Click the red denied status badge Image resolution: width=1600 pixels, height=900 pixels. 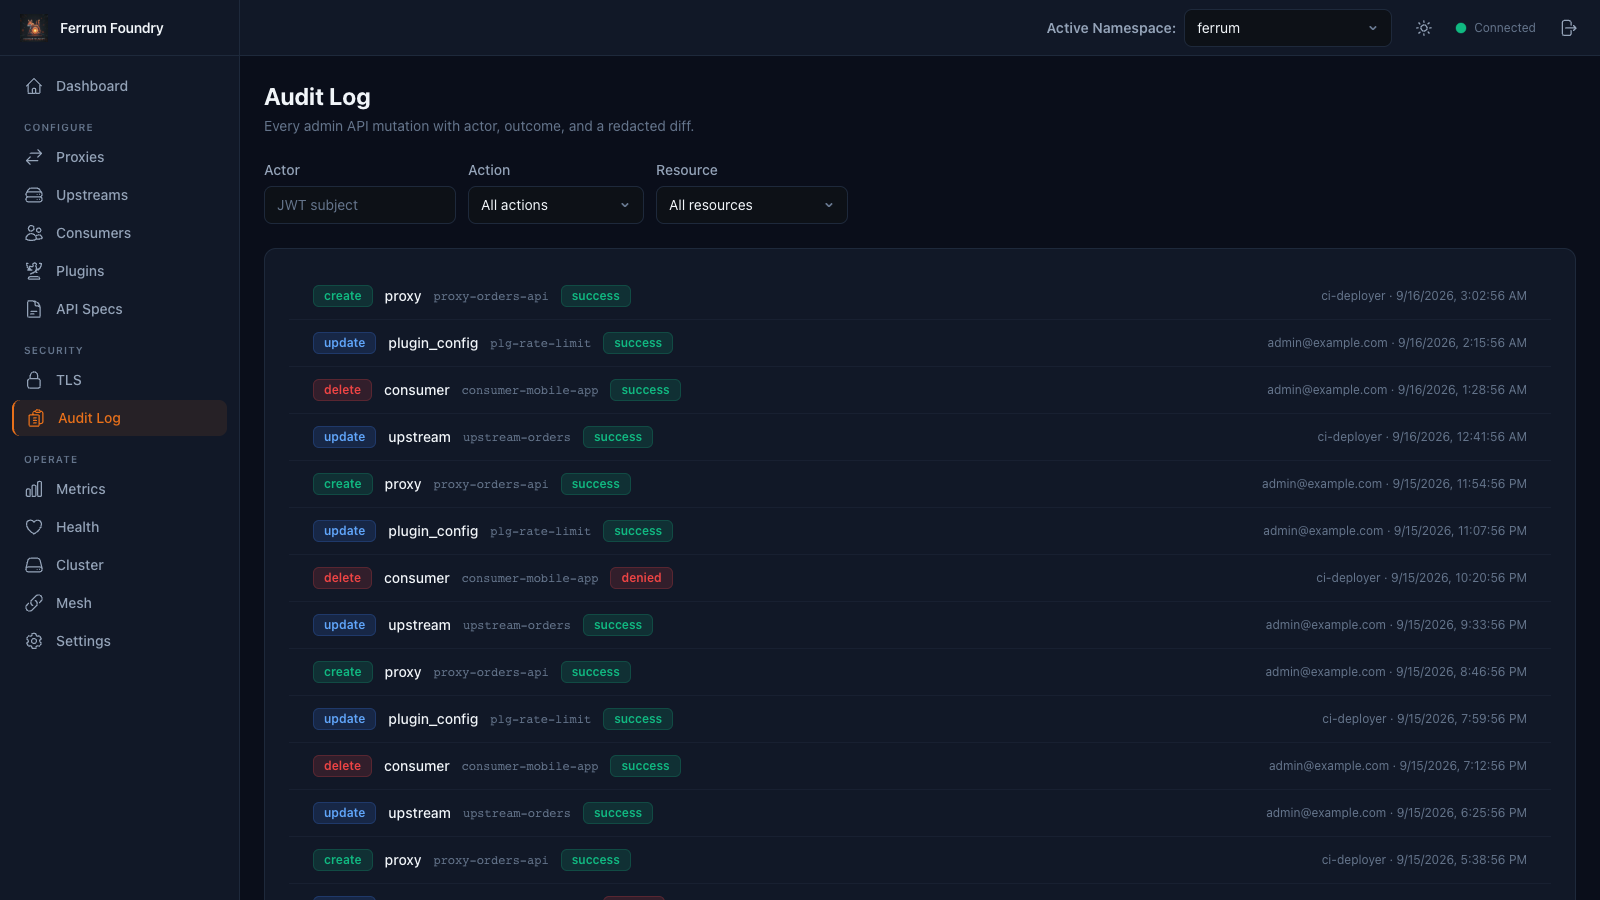pos(641,578)
